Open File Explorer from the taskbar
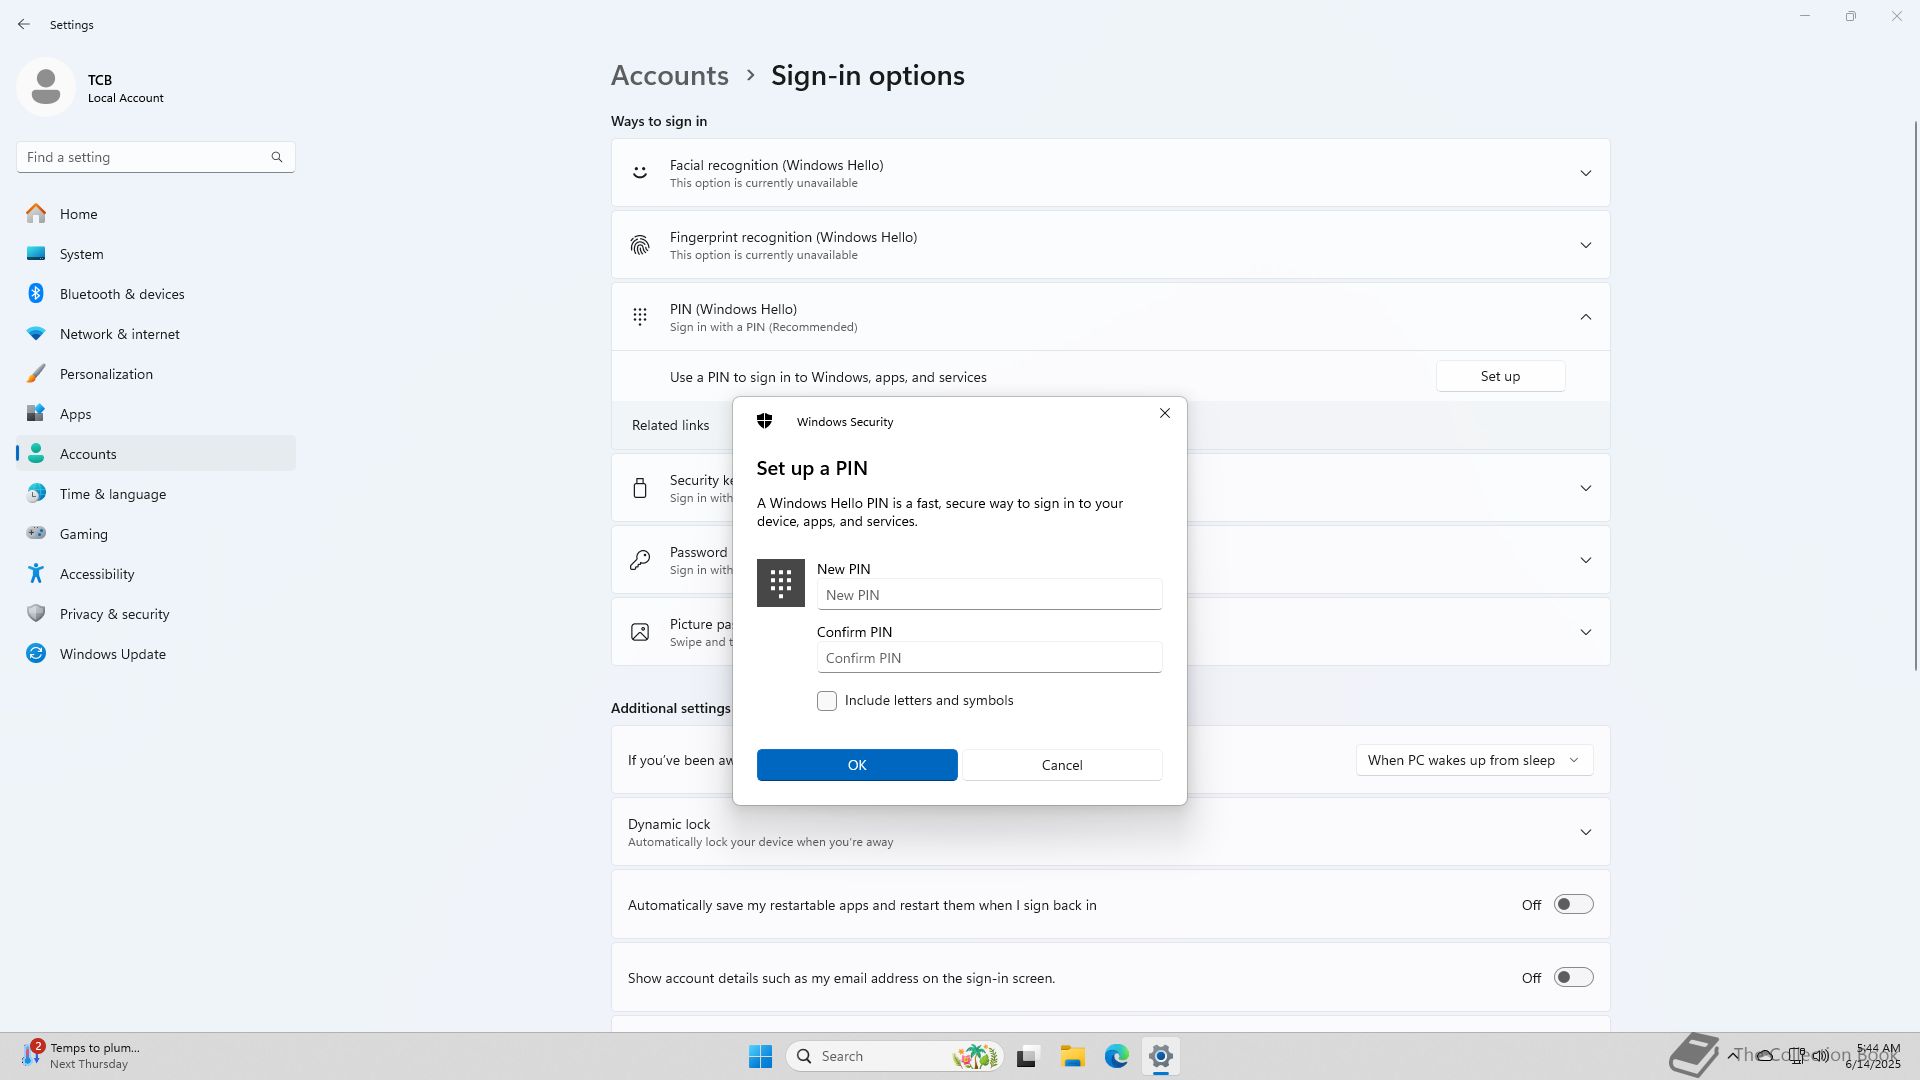 click(x=1072, y=1056)
